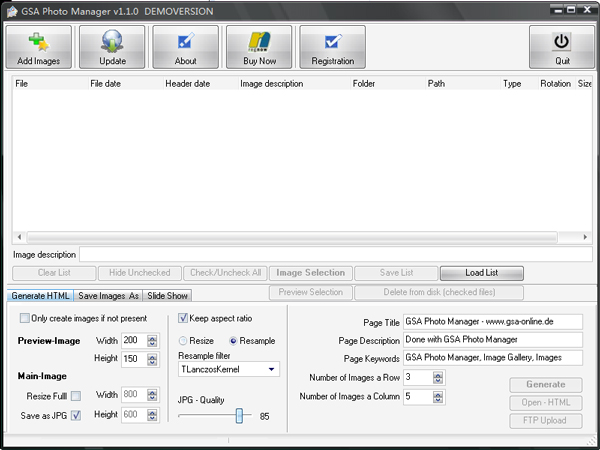Click the scroll left arrow of list
This screenshot has width=600, height=450.
pos(20,237)
